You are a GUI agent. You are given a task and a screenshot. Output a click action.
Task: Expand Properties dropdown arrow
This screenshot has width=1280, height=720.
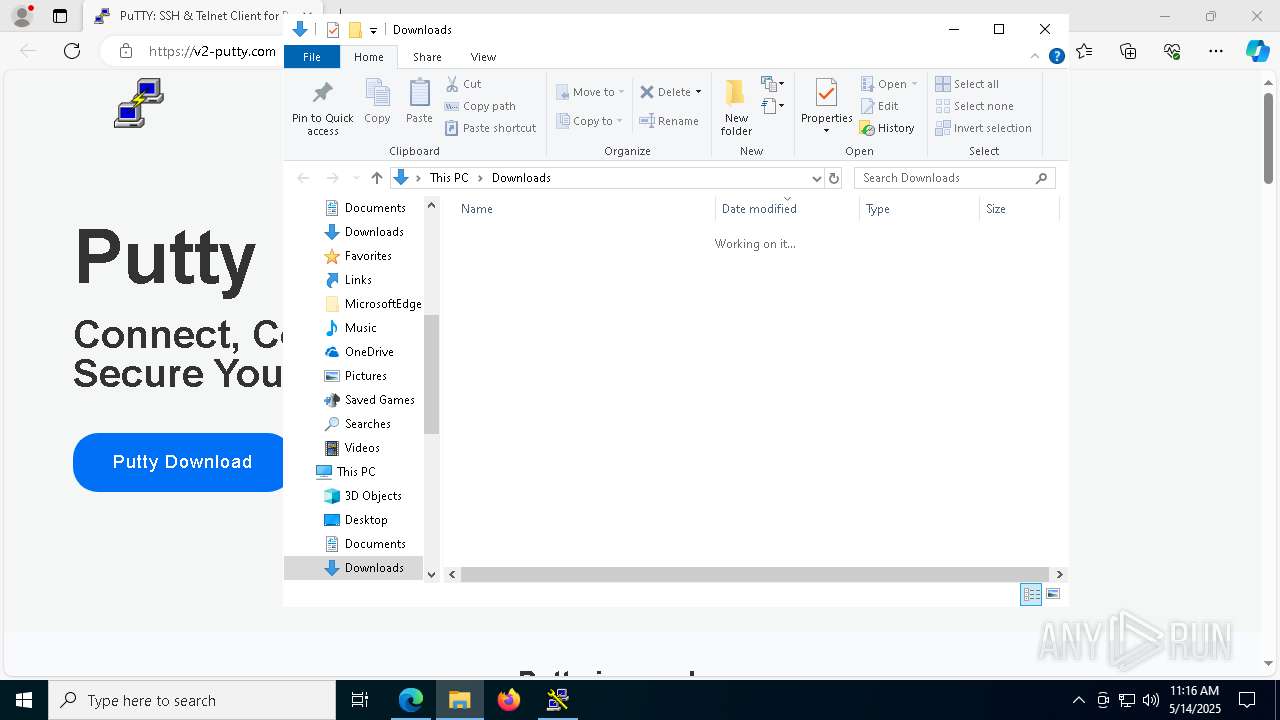[x=826, y=131]
